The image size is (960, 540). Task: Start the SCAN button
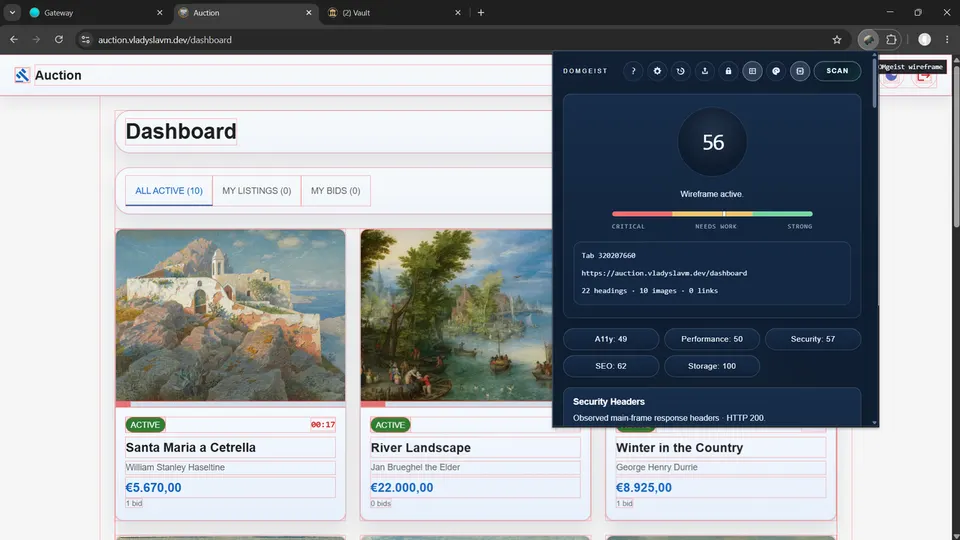point(837,71)
